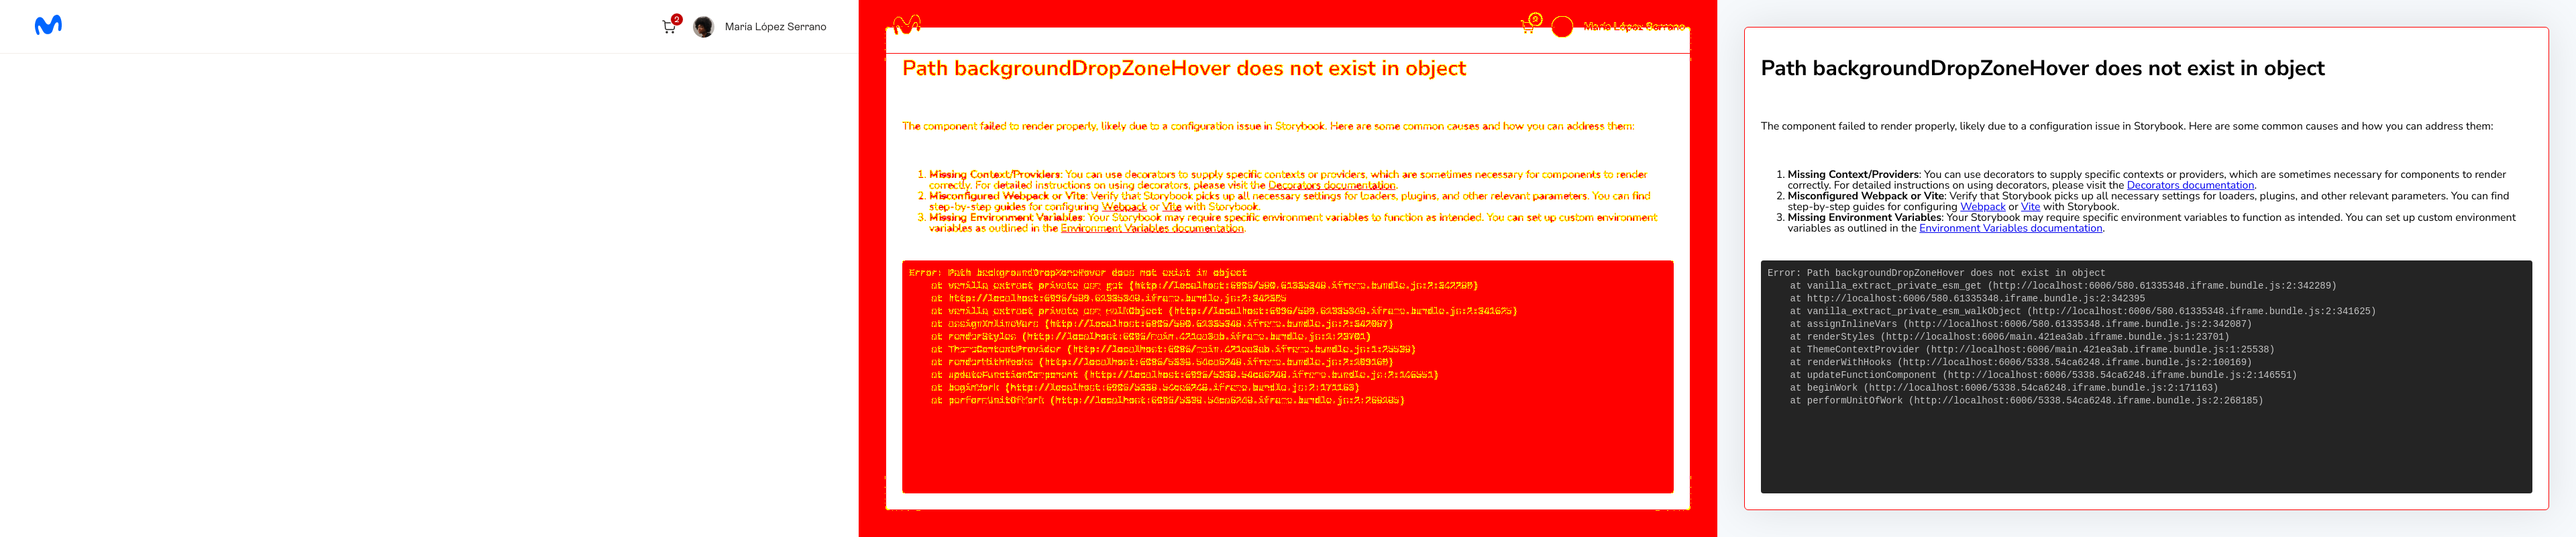Click the red-highlighted stack trace block in the diff

click(1287, 377)
